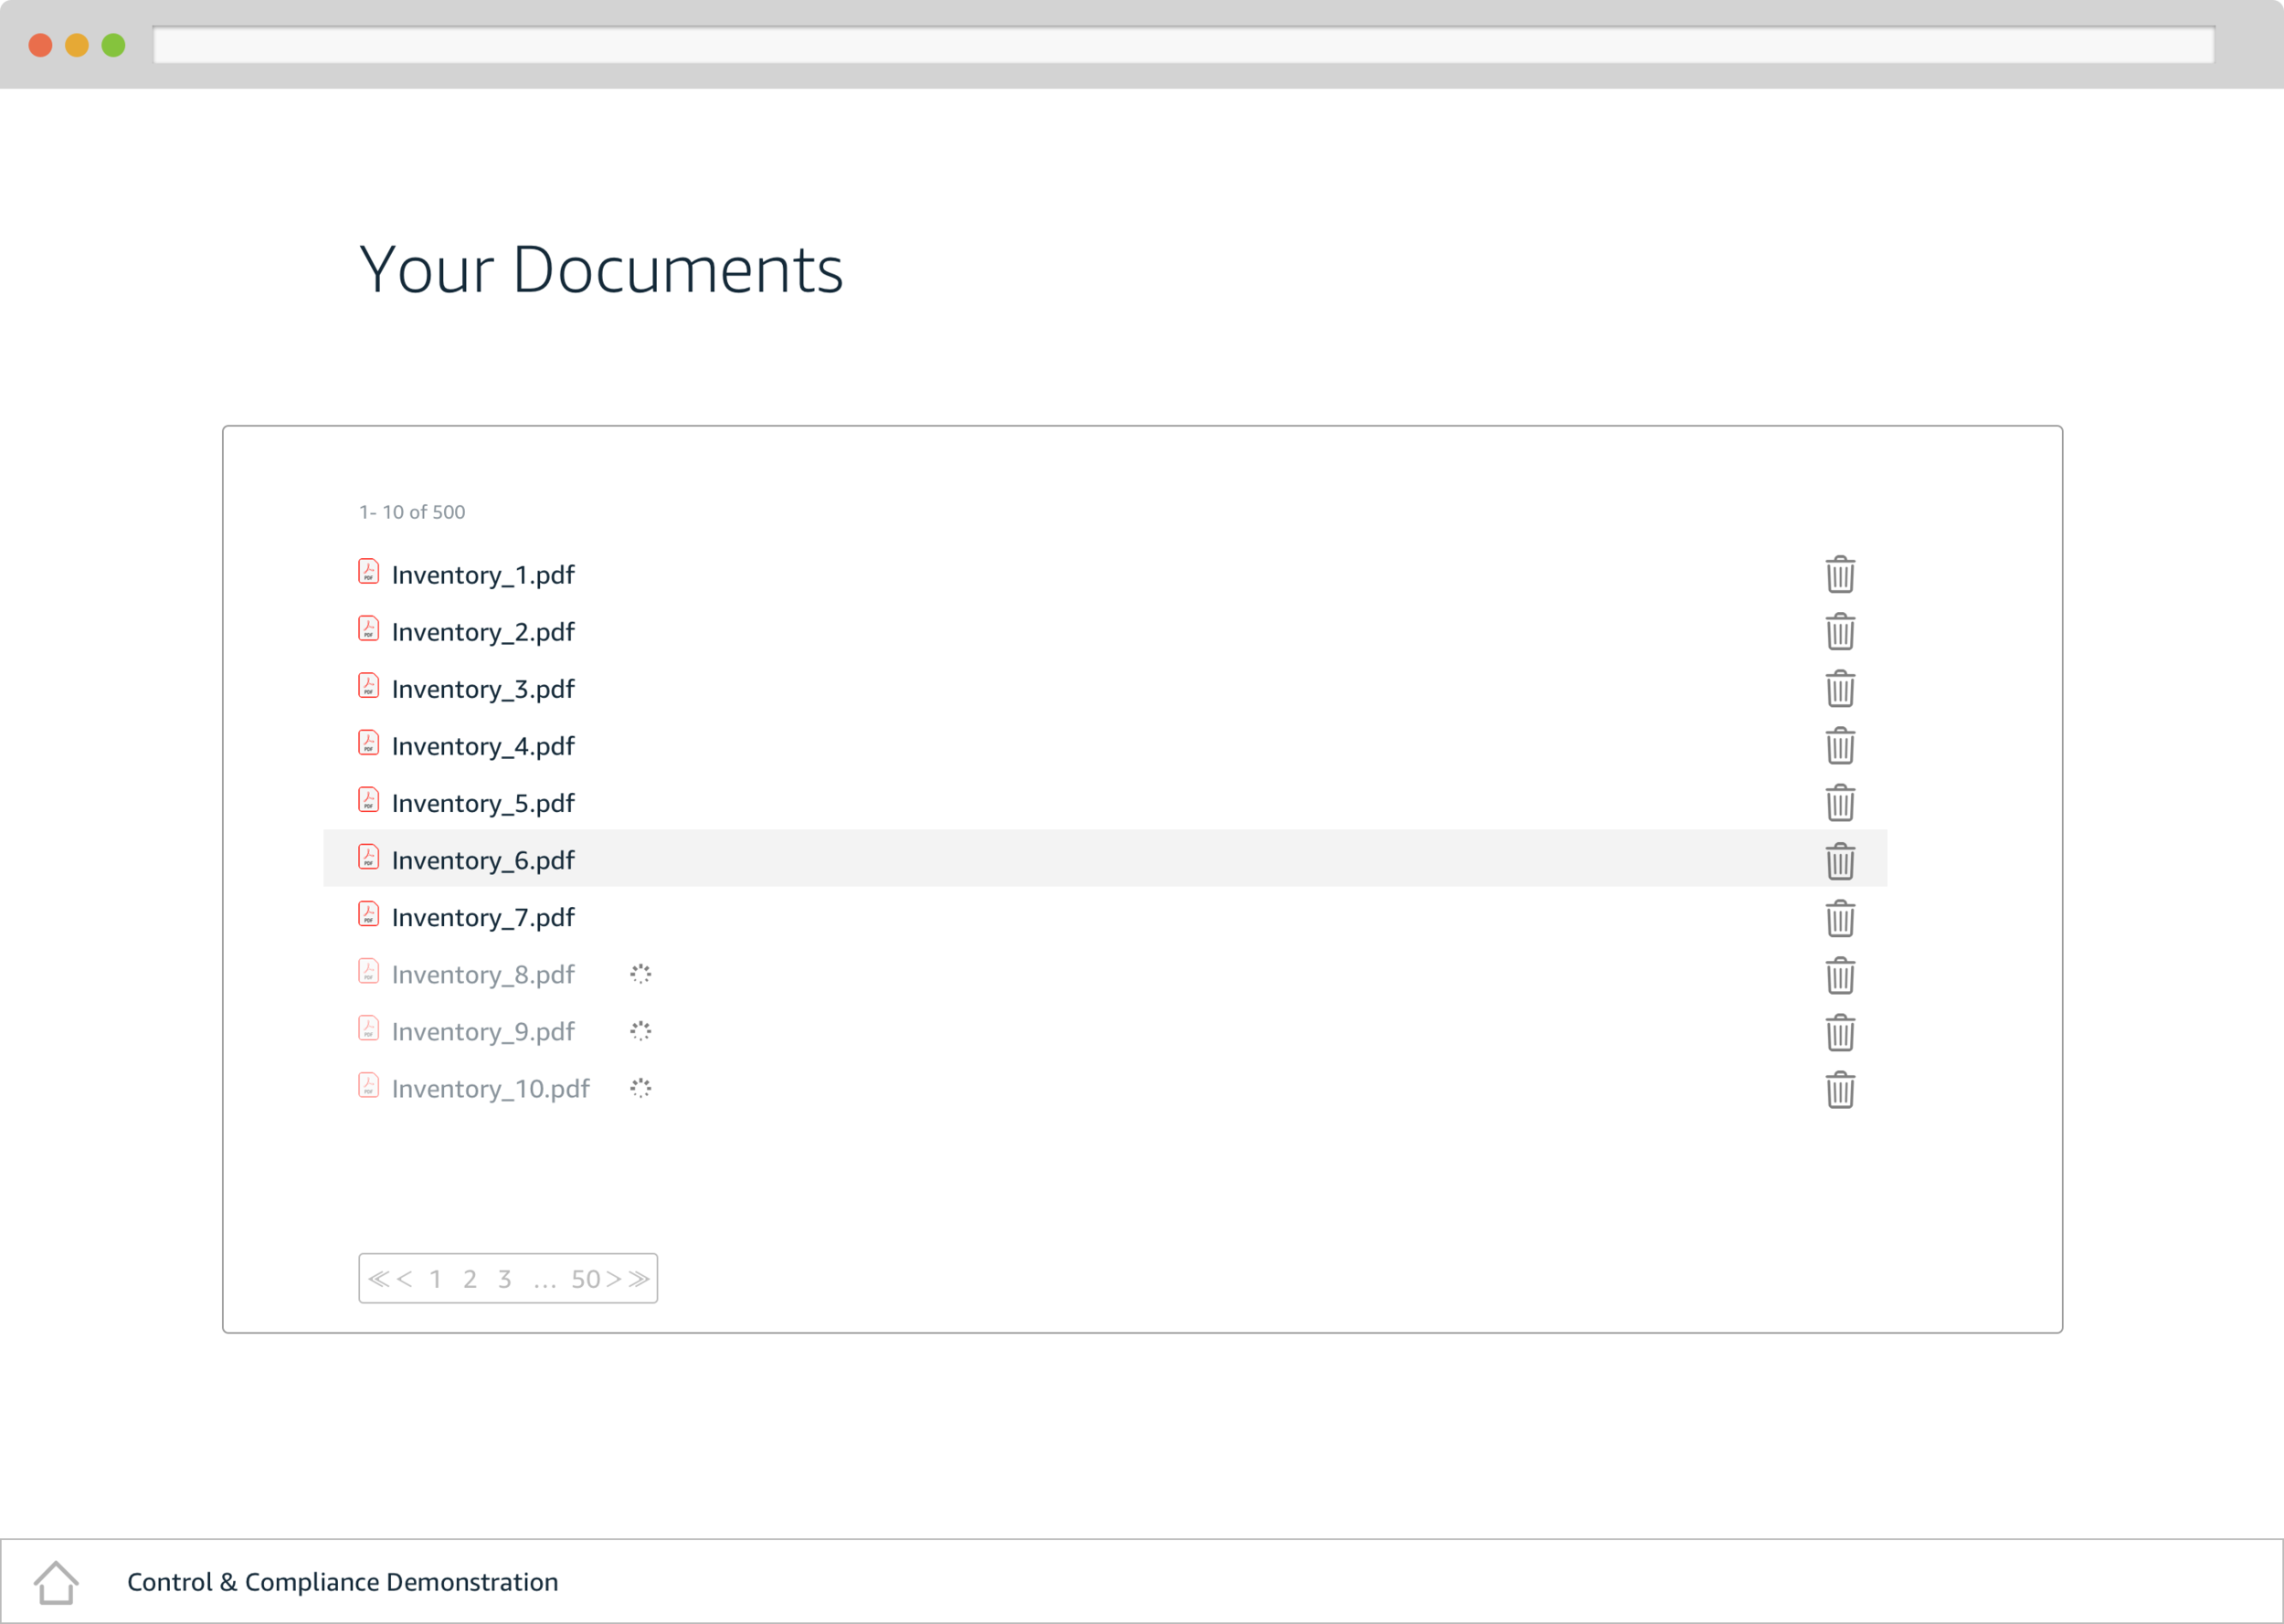Open Inventory_4.pdf document
Image resolution: width=2284 pixels, height=1624 pixels.
pos(483,746)
